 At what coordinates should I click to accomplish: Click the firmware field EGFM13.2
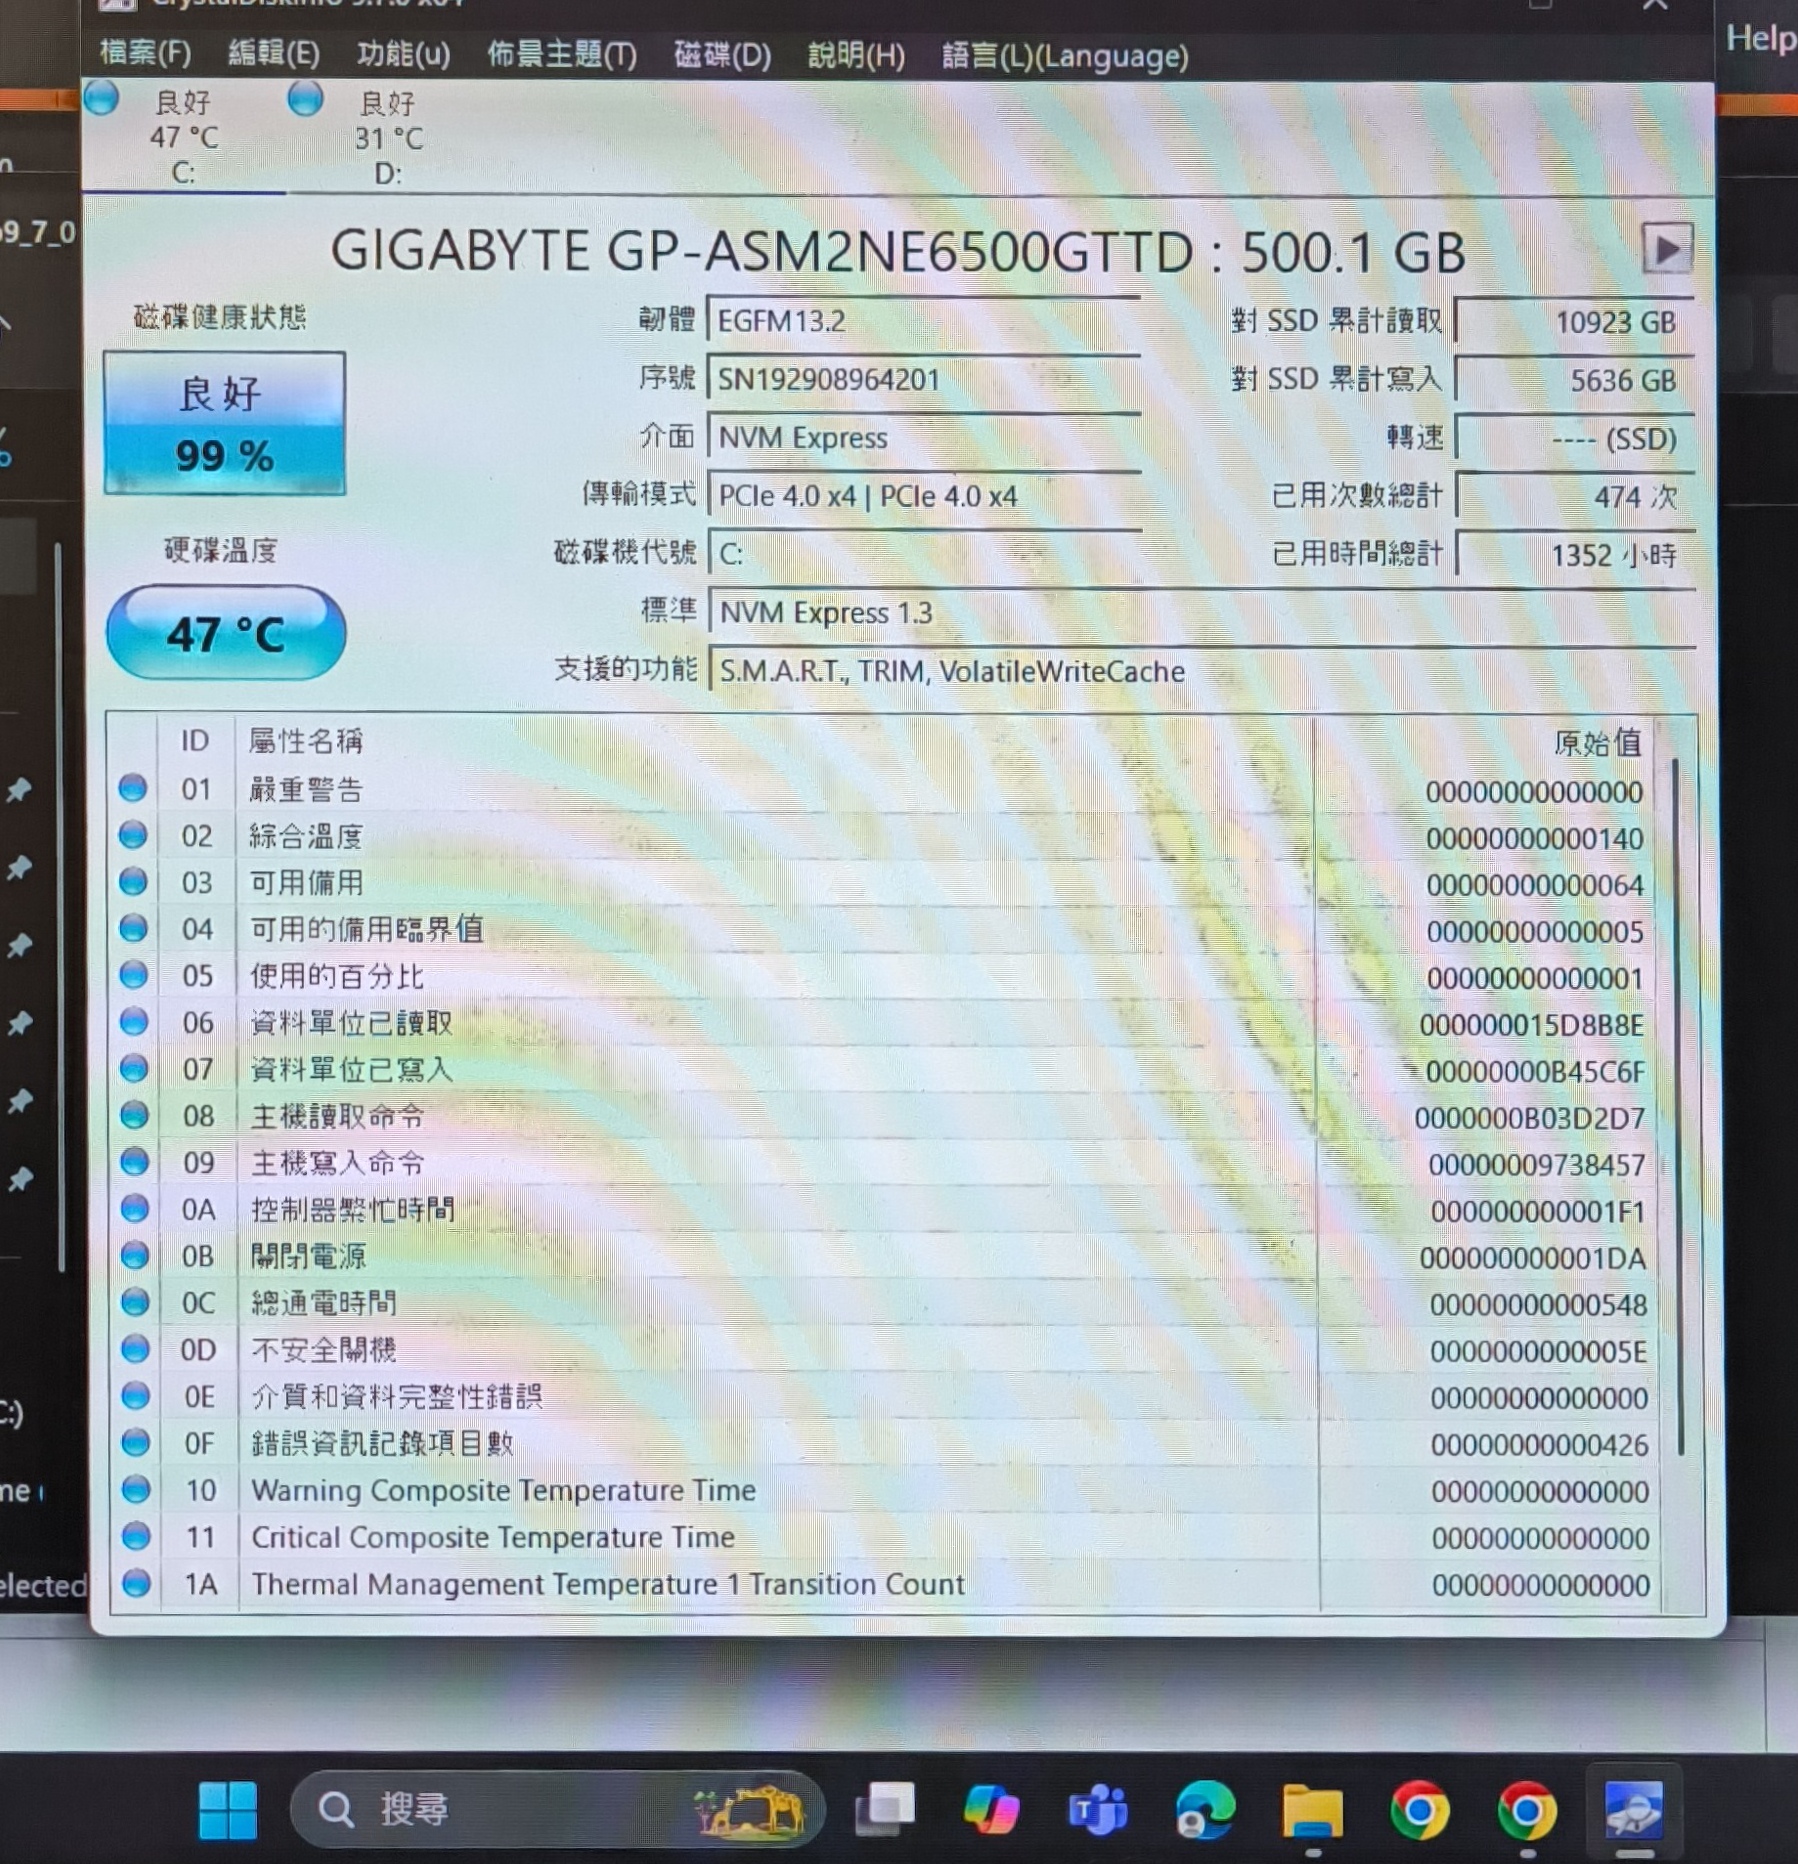coord(923,321)
